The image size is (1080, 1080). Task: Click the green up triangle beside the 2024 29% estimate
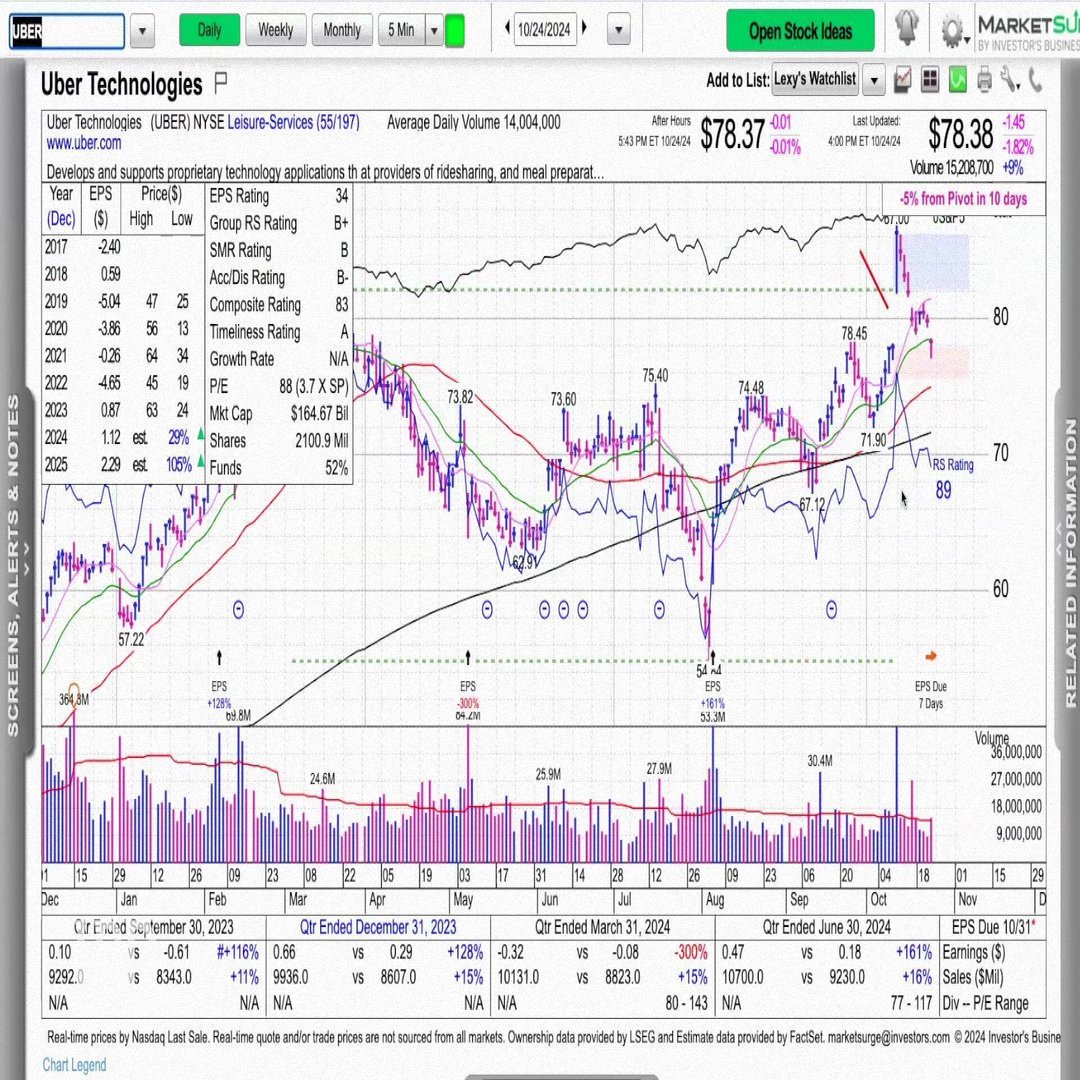click(200, 434)
